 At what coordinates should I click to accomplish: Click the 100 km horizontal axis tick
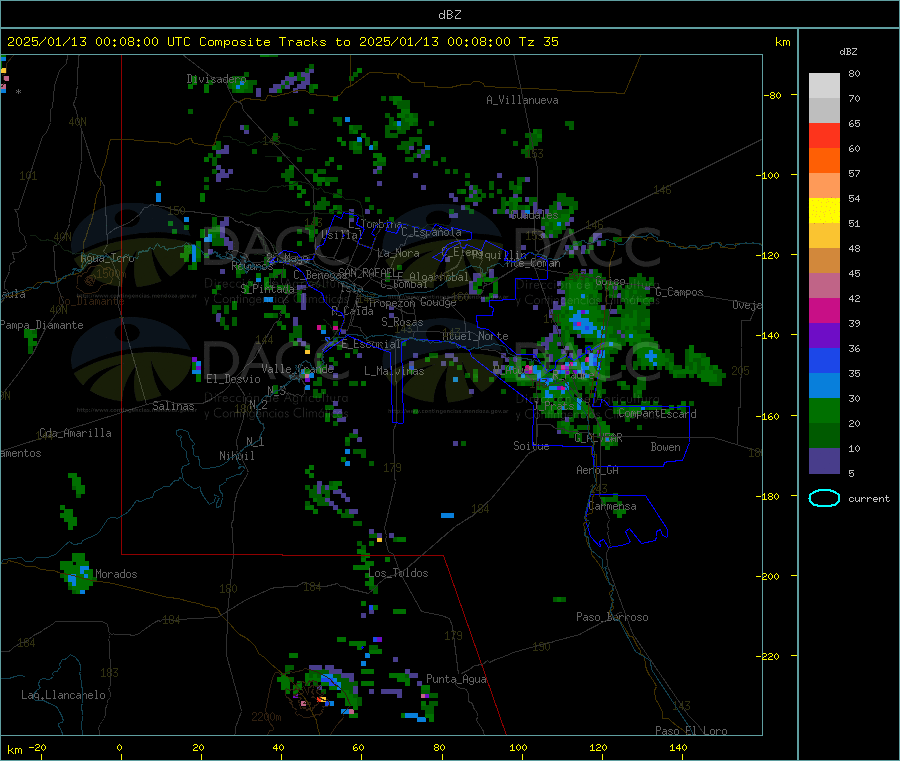[x=518, y=747]
